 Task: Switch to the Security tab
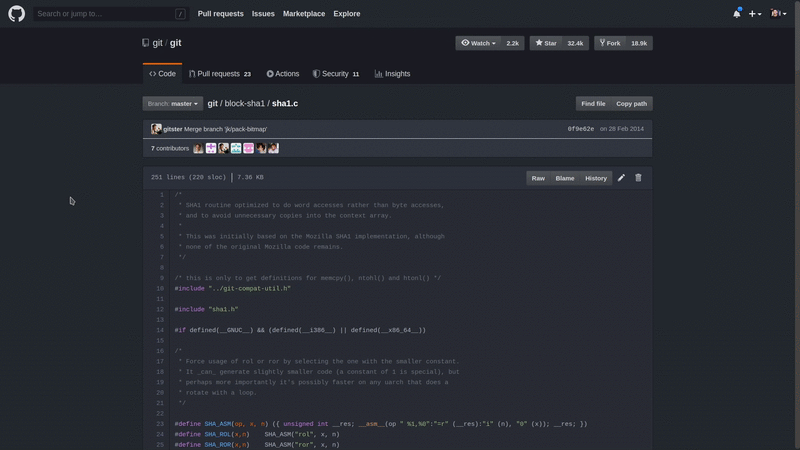click(x=336, y=74)
